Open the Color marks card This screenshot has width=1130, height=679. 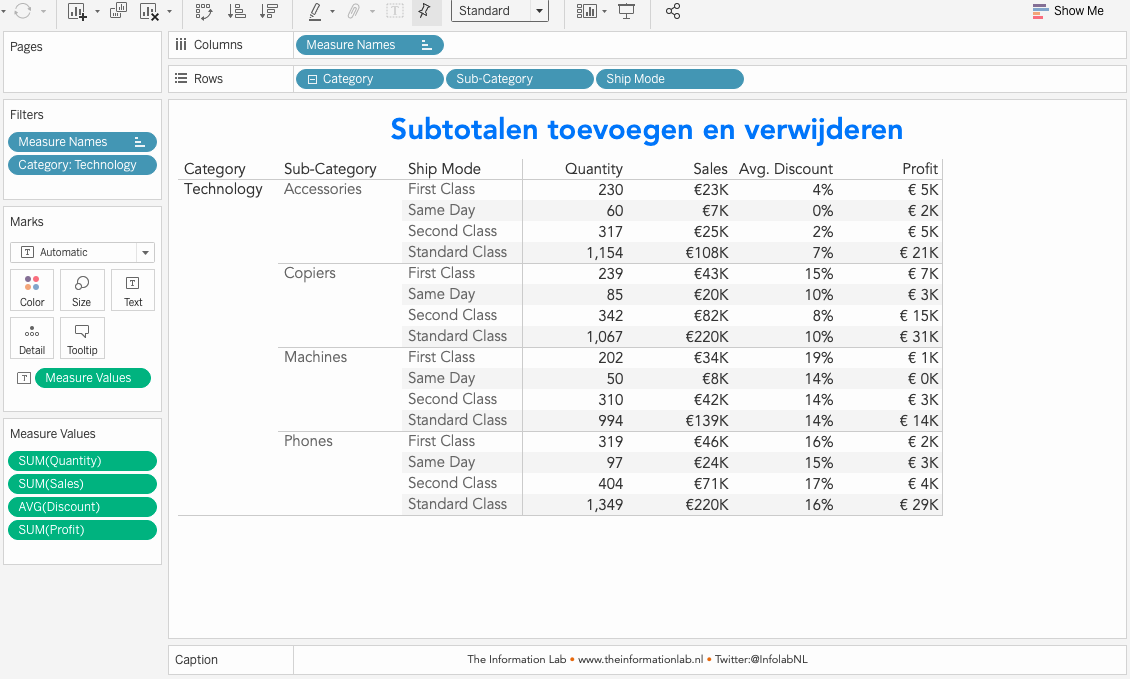[x=32, y=290]
